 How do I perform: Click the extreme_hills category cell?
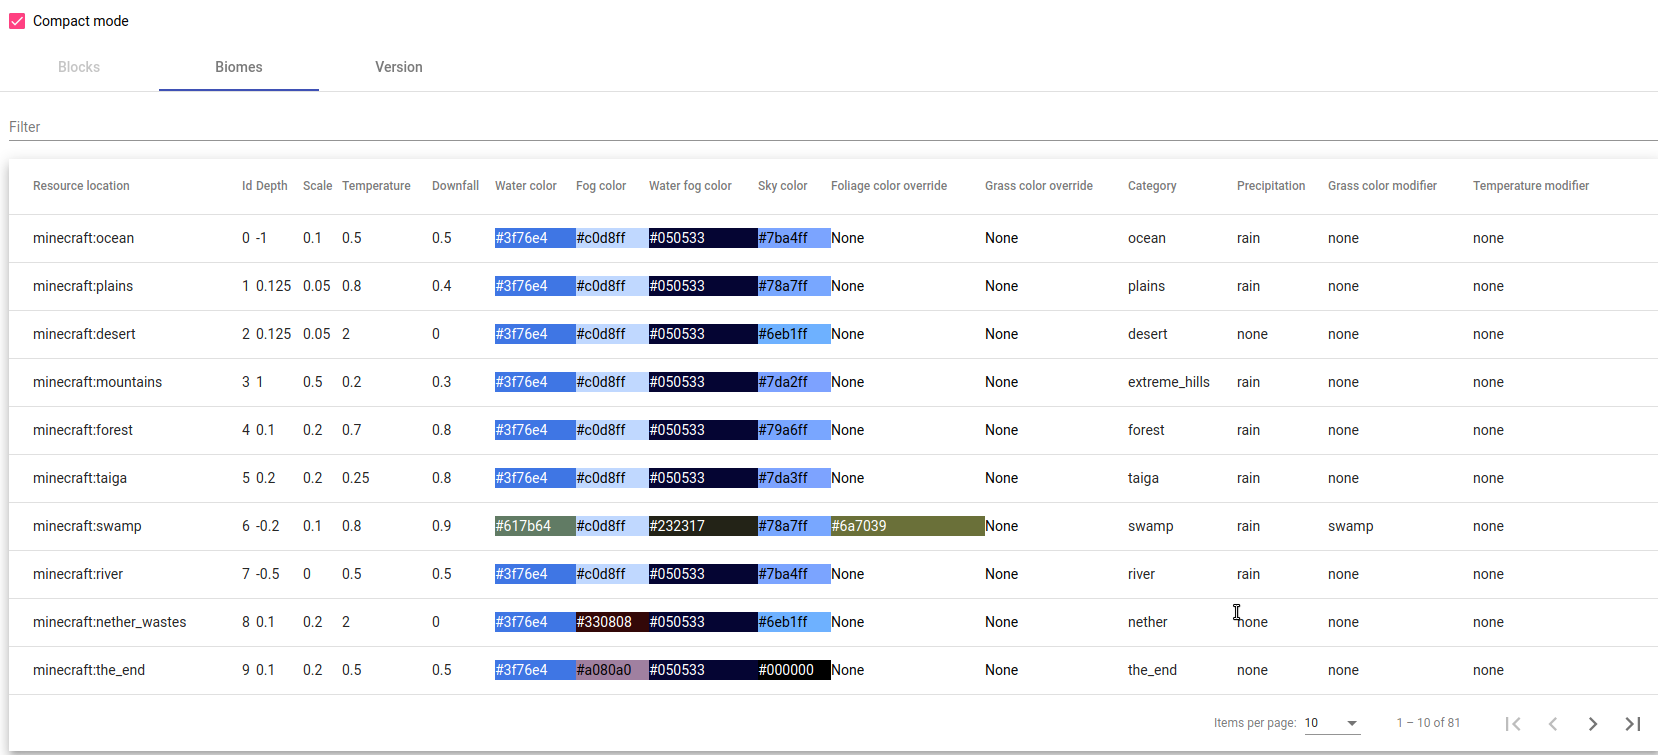pyautogui.click(x=1169, y=382)
